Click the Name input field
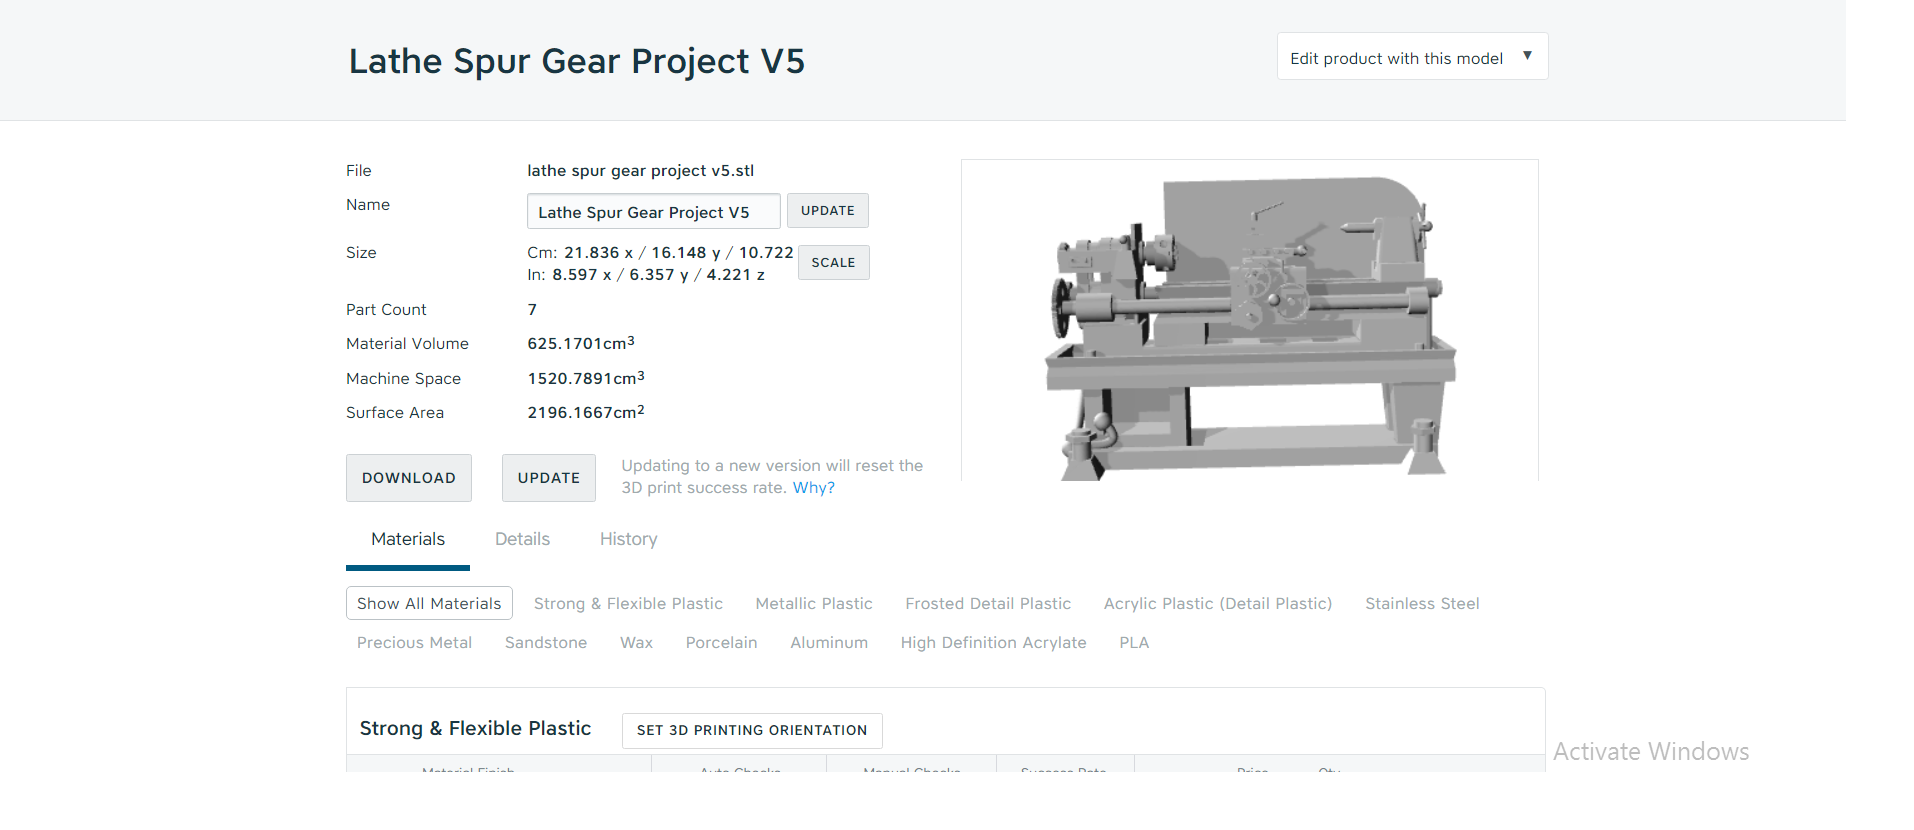The image size is (1914, 830). 653,211
